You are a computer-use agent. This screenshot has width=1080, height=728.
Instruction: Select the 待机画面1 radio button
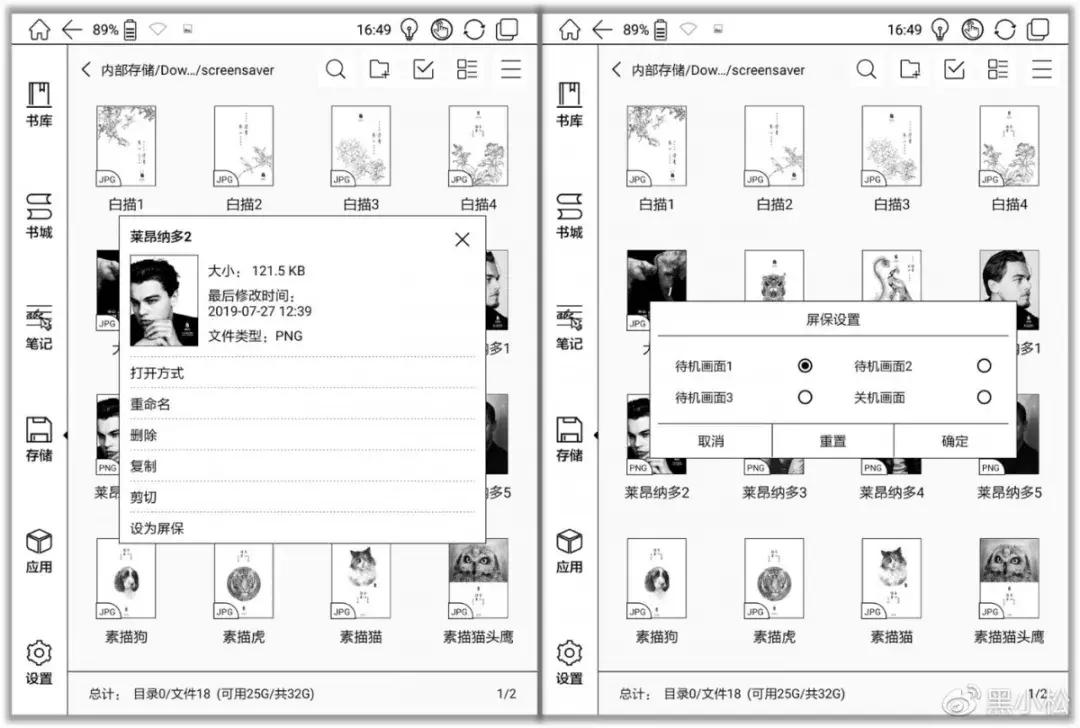coord(806,366)
